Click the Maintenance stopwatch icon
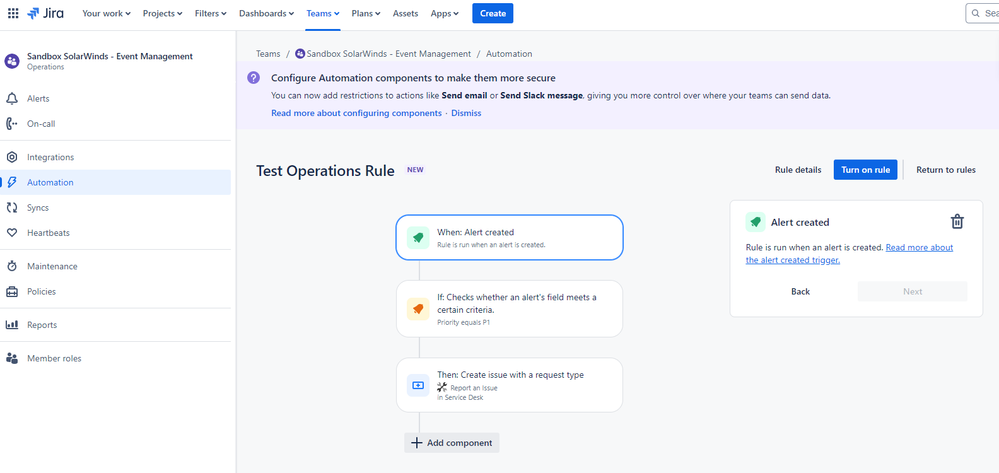Viewport: 999px width, 473px height. point(11,266)
